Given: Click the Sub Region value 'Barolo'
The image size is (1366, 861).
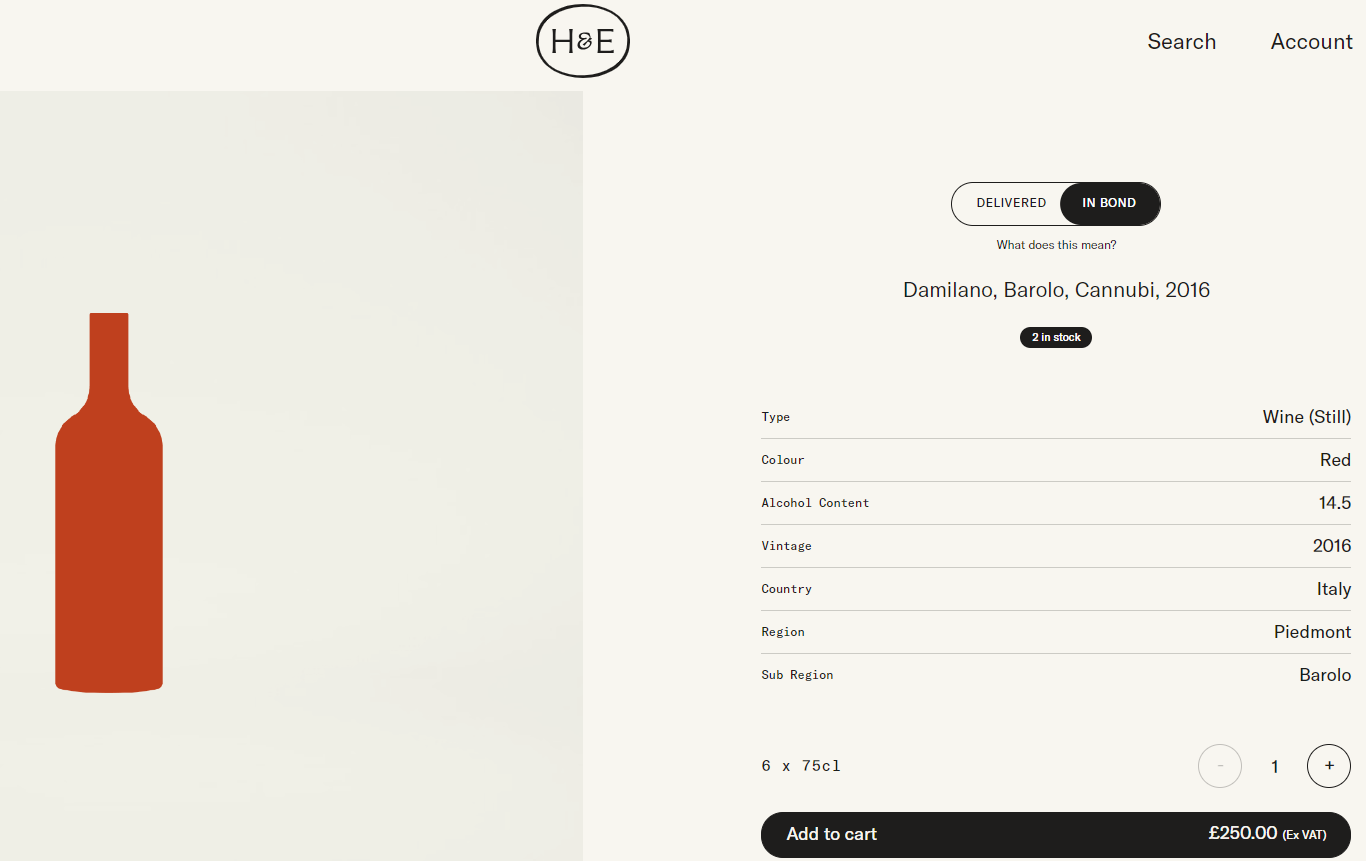Looking at the screenshot, I should coord(1325,675).
